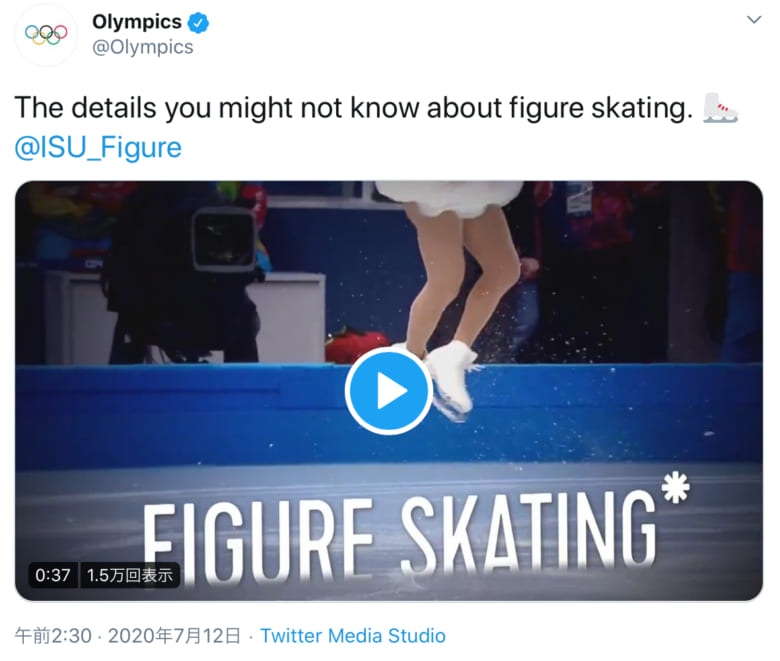The image size is (780, 661).
Task: Open the Olympics display name
Action: pyautogui.click(x=136, y=21)
